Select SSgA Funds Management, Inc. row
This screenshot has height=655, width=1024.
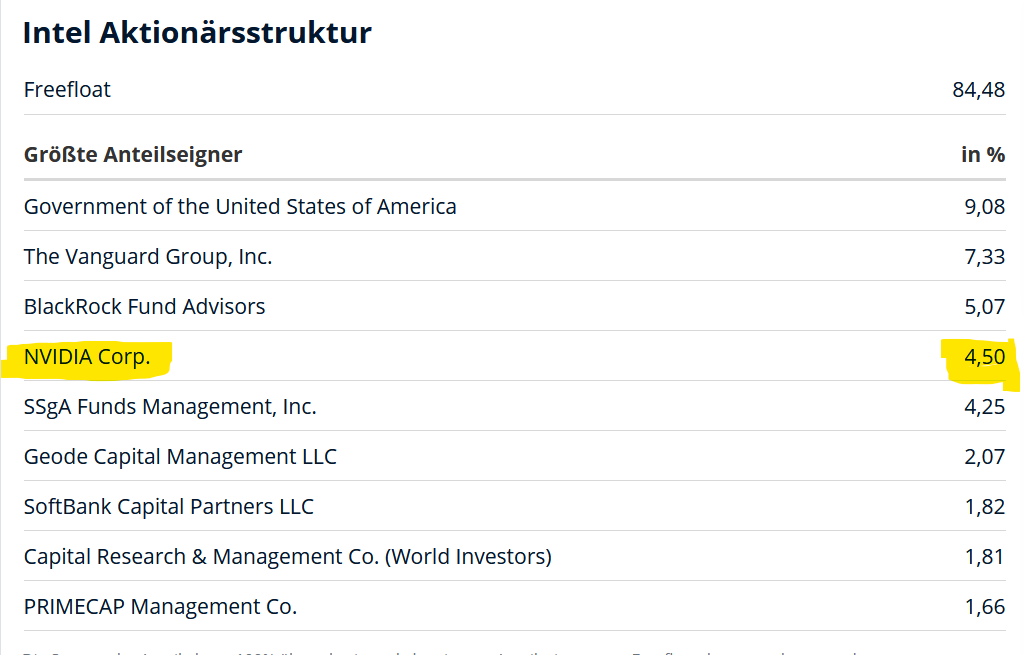(x=170, y=407)
